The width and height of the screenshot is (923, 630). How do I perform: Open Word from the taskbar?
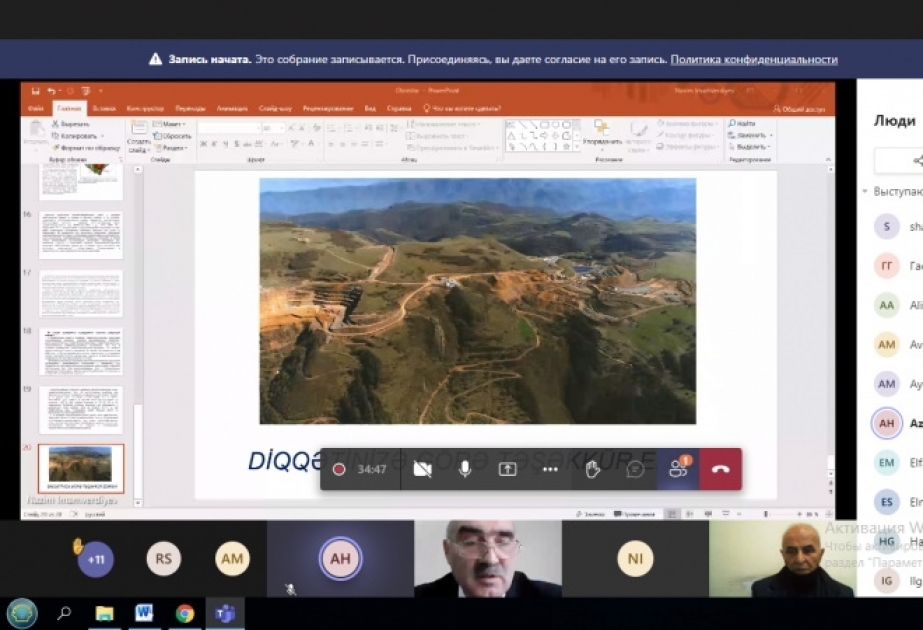coord(144,613)
